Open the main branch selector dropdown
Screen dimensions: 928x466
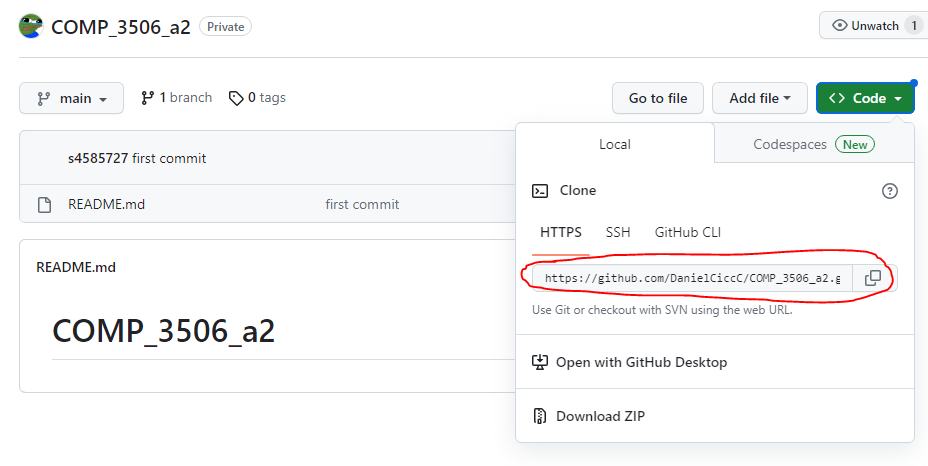point(71,98)
